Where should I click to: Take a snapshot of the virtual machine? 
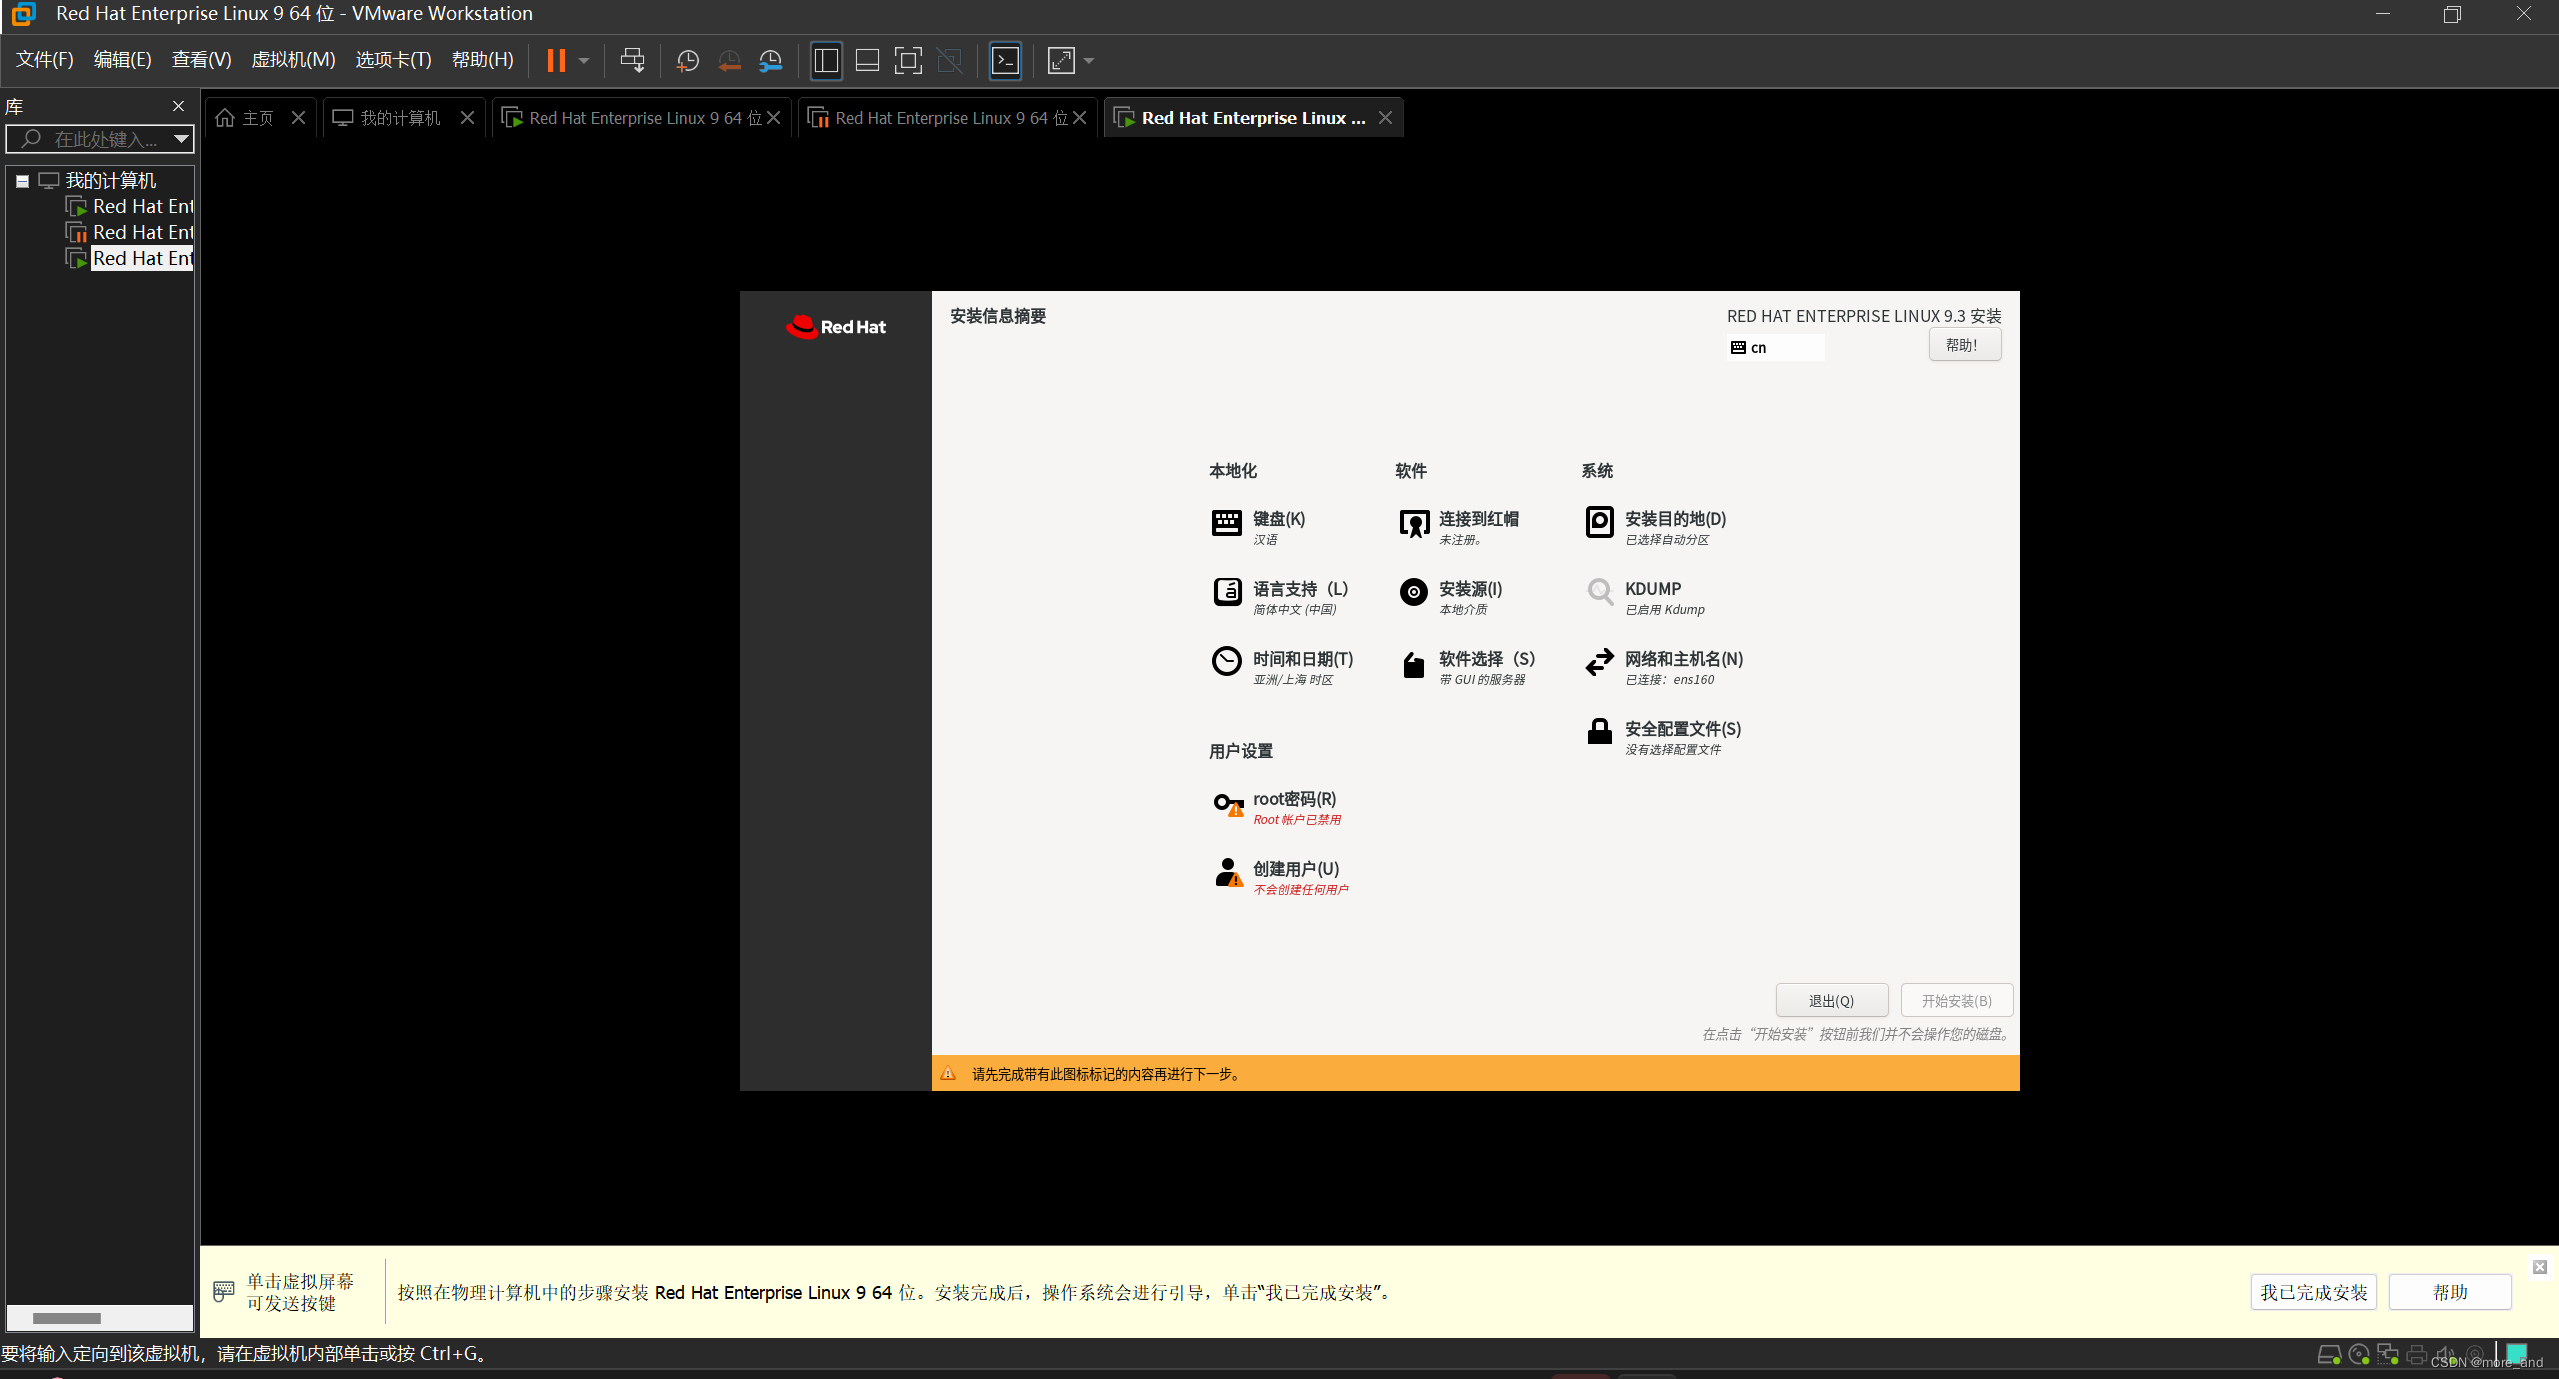pyautogui.click(x=686, y=60)
